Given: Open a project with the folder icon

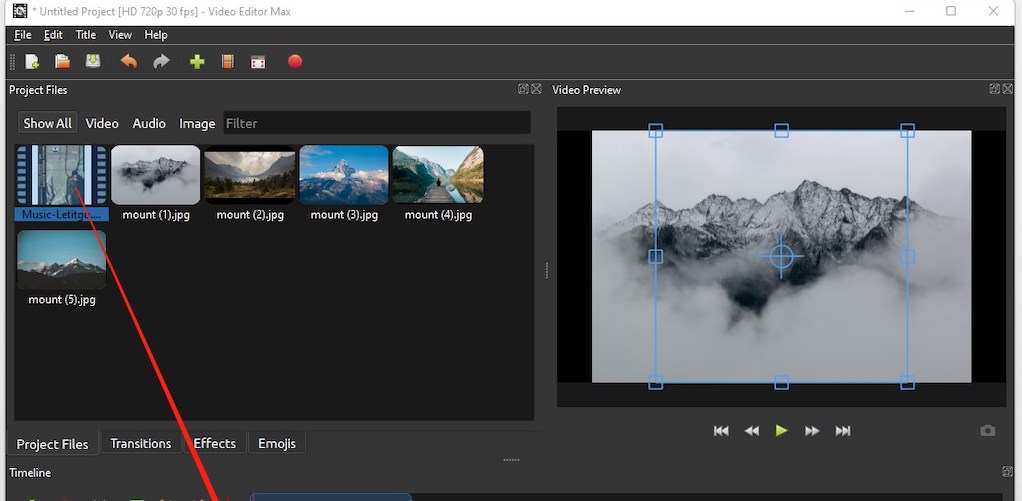Looking at the screenshot, I should [62, 62].
